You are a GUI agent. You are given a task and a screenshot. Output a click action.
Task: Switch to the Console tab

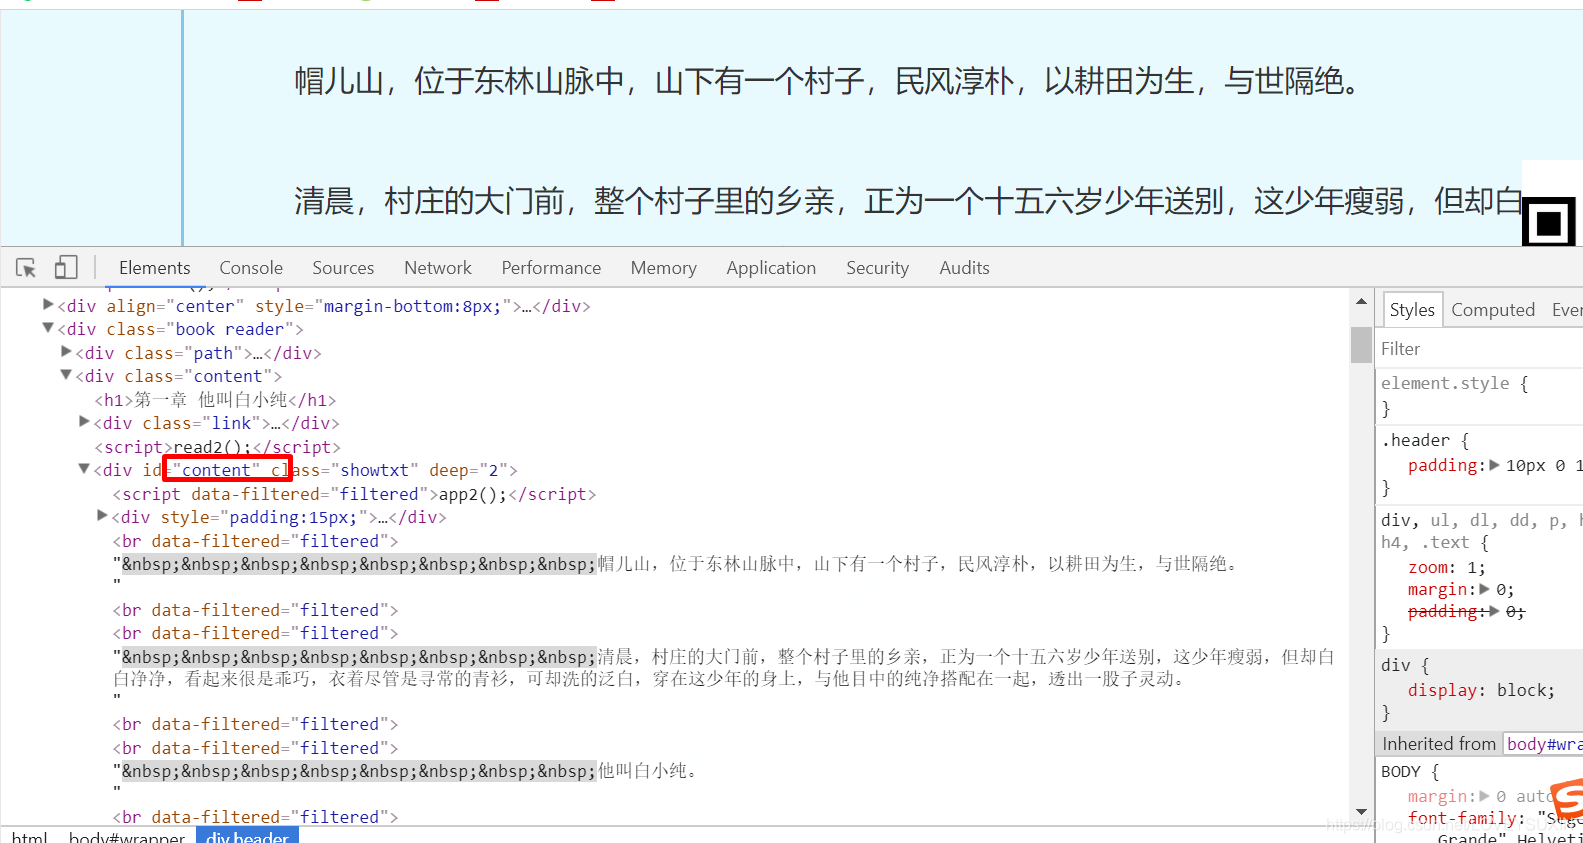click(251, 268)
